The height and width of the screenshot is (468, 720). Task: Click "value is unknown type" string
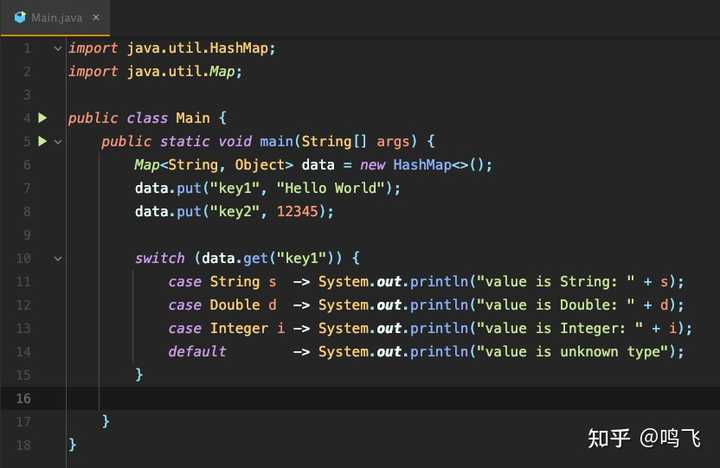point(573,351)
